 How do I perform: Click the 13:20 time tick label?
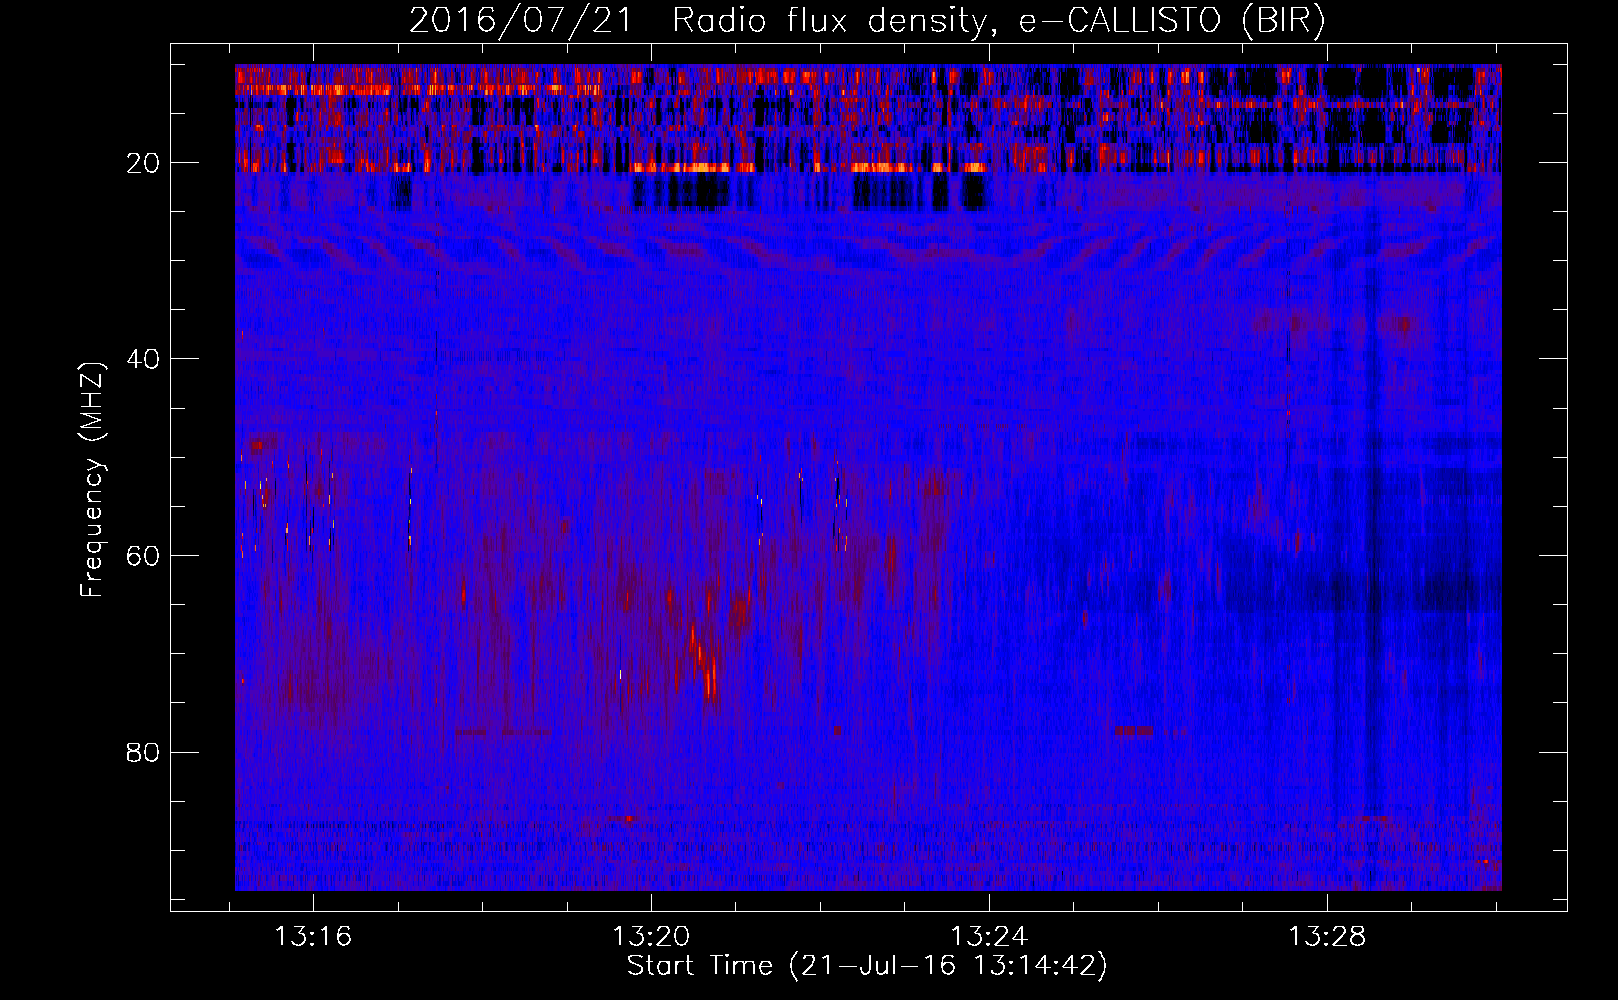click(651, 937)
